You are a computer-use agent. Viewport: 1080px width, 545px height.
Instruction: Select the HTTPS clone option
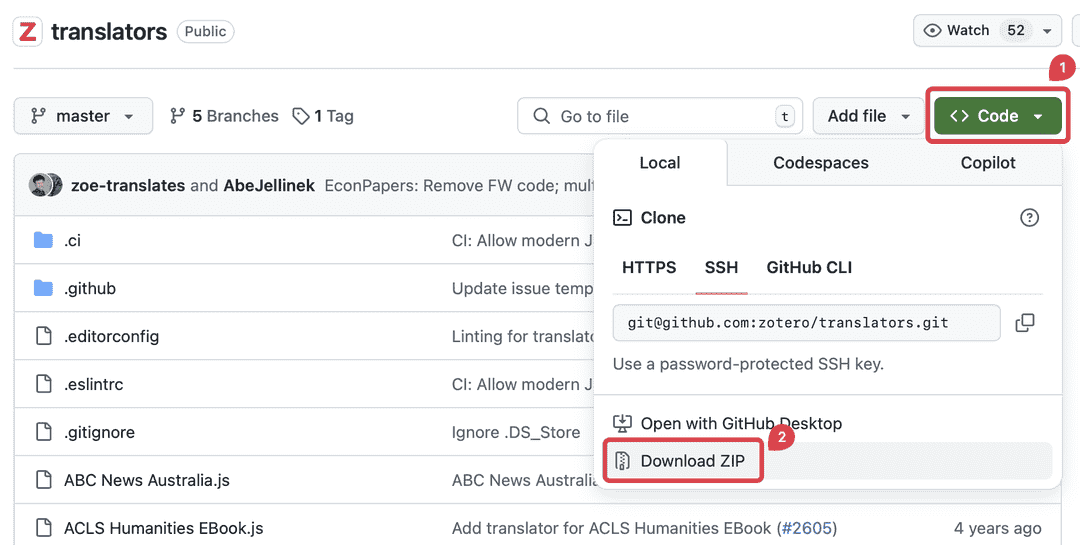coord(649,268)
